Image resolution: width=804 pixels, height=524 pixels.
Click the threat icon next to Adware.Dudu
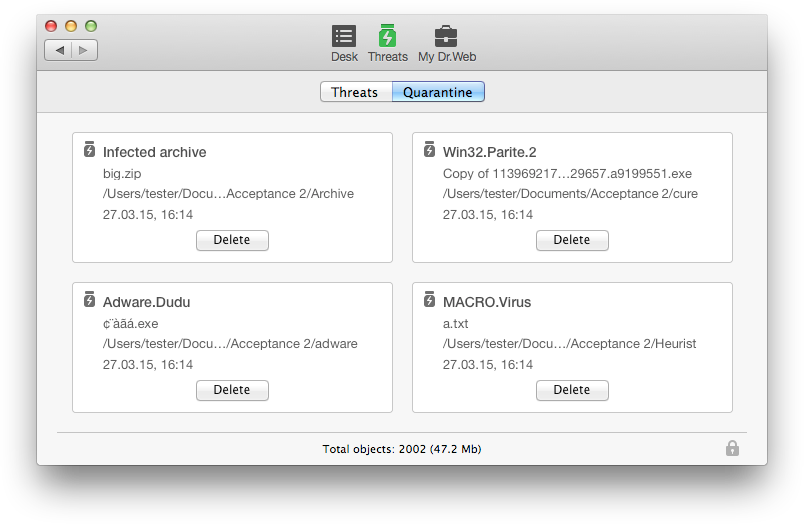89,299
